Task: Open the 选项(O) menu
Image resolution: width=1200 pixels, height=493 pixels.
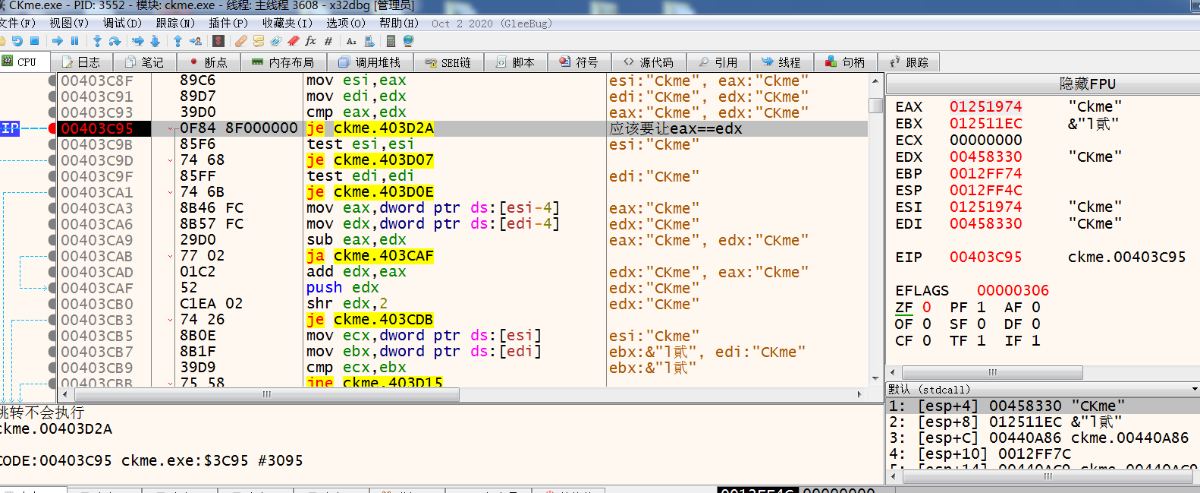Action: (x=345, y=22)
